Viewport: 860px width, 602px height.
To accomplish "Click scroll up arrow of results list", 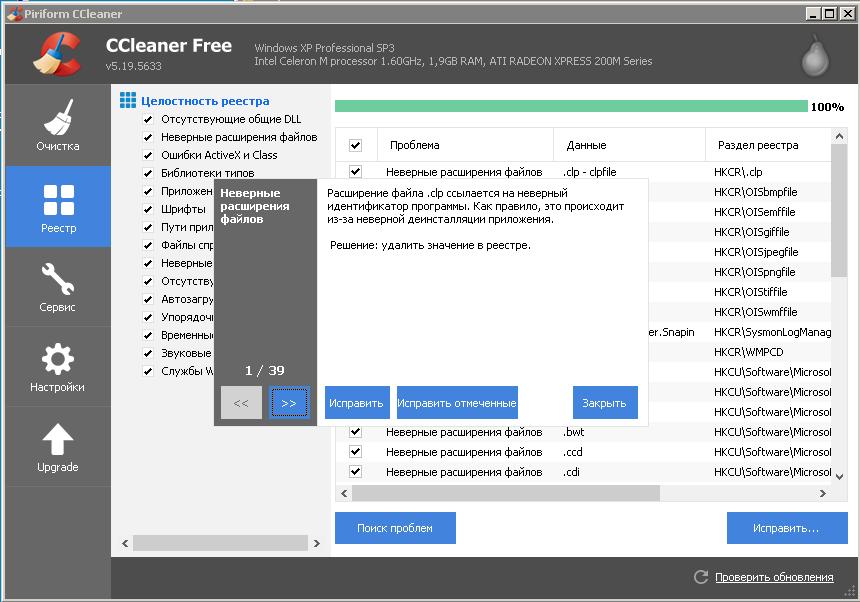I will point(839,136).
